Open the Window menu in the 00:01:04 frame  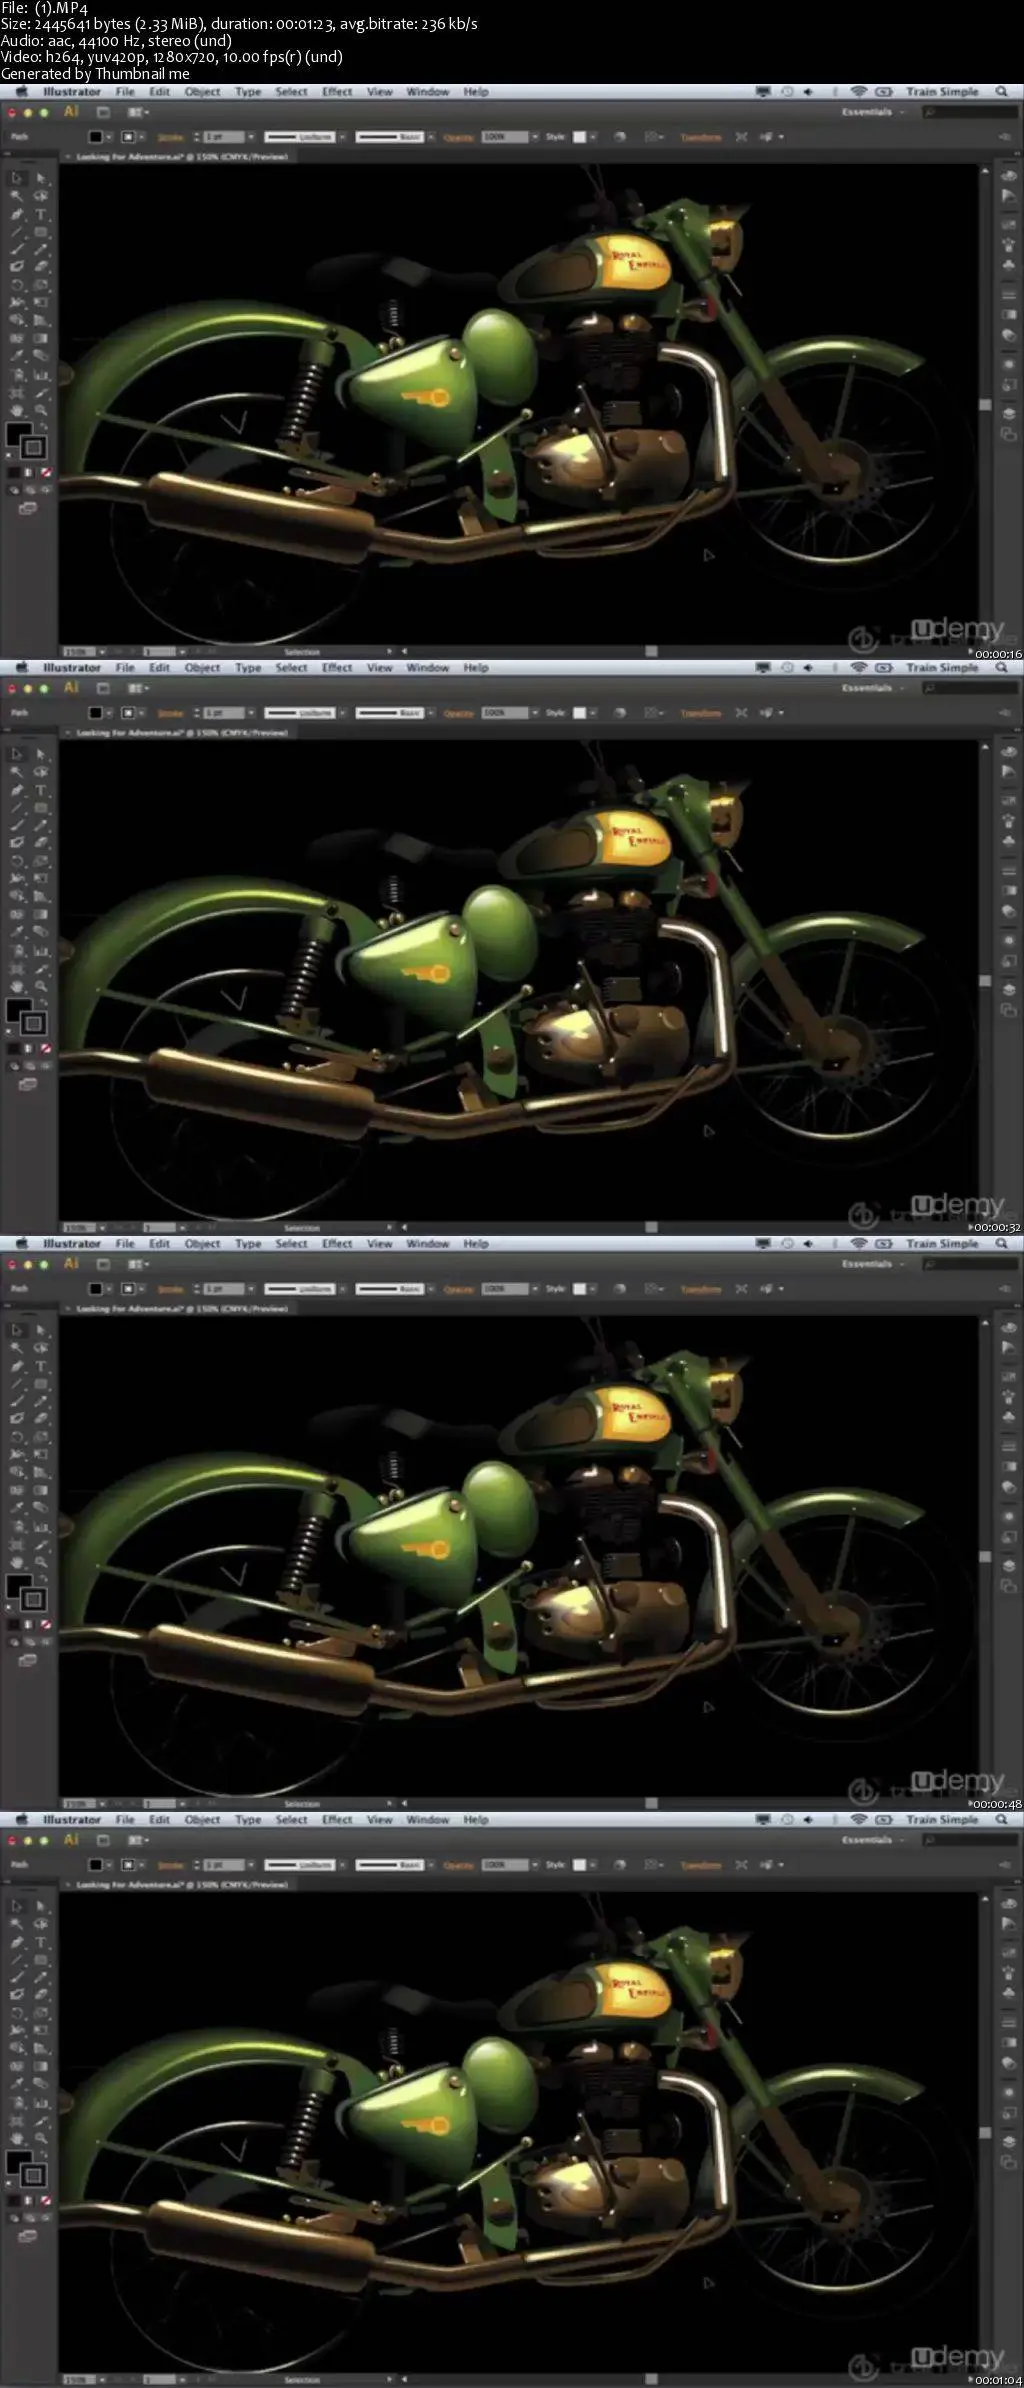(x=428, y=1819)
